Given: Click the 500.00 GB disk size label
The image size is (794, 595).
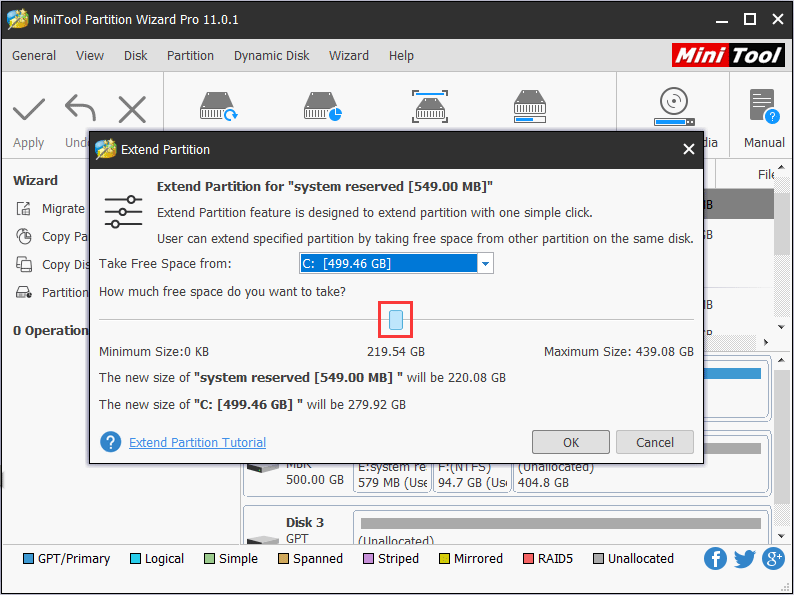Looking at the screenshot, I should [x=315, y=480].
